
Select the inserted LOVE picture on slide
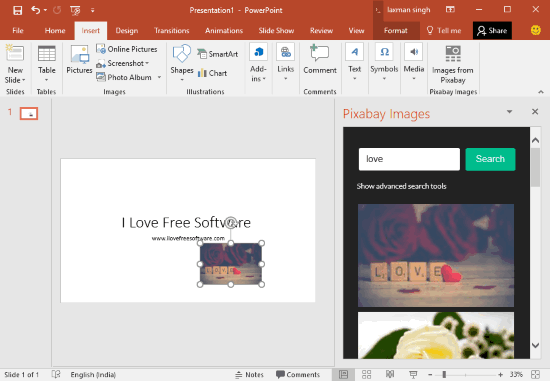pos(230,264)
